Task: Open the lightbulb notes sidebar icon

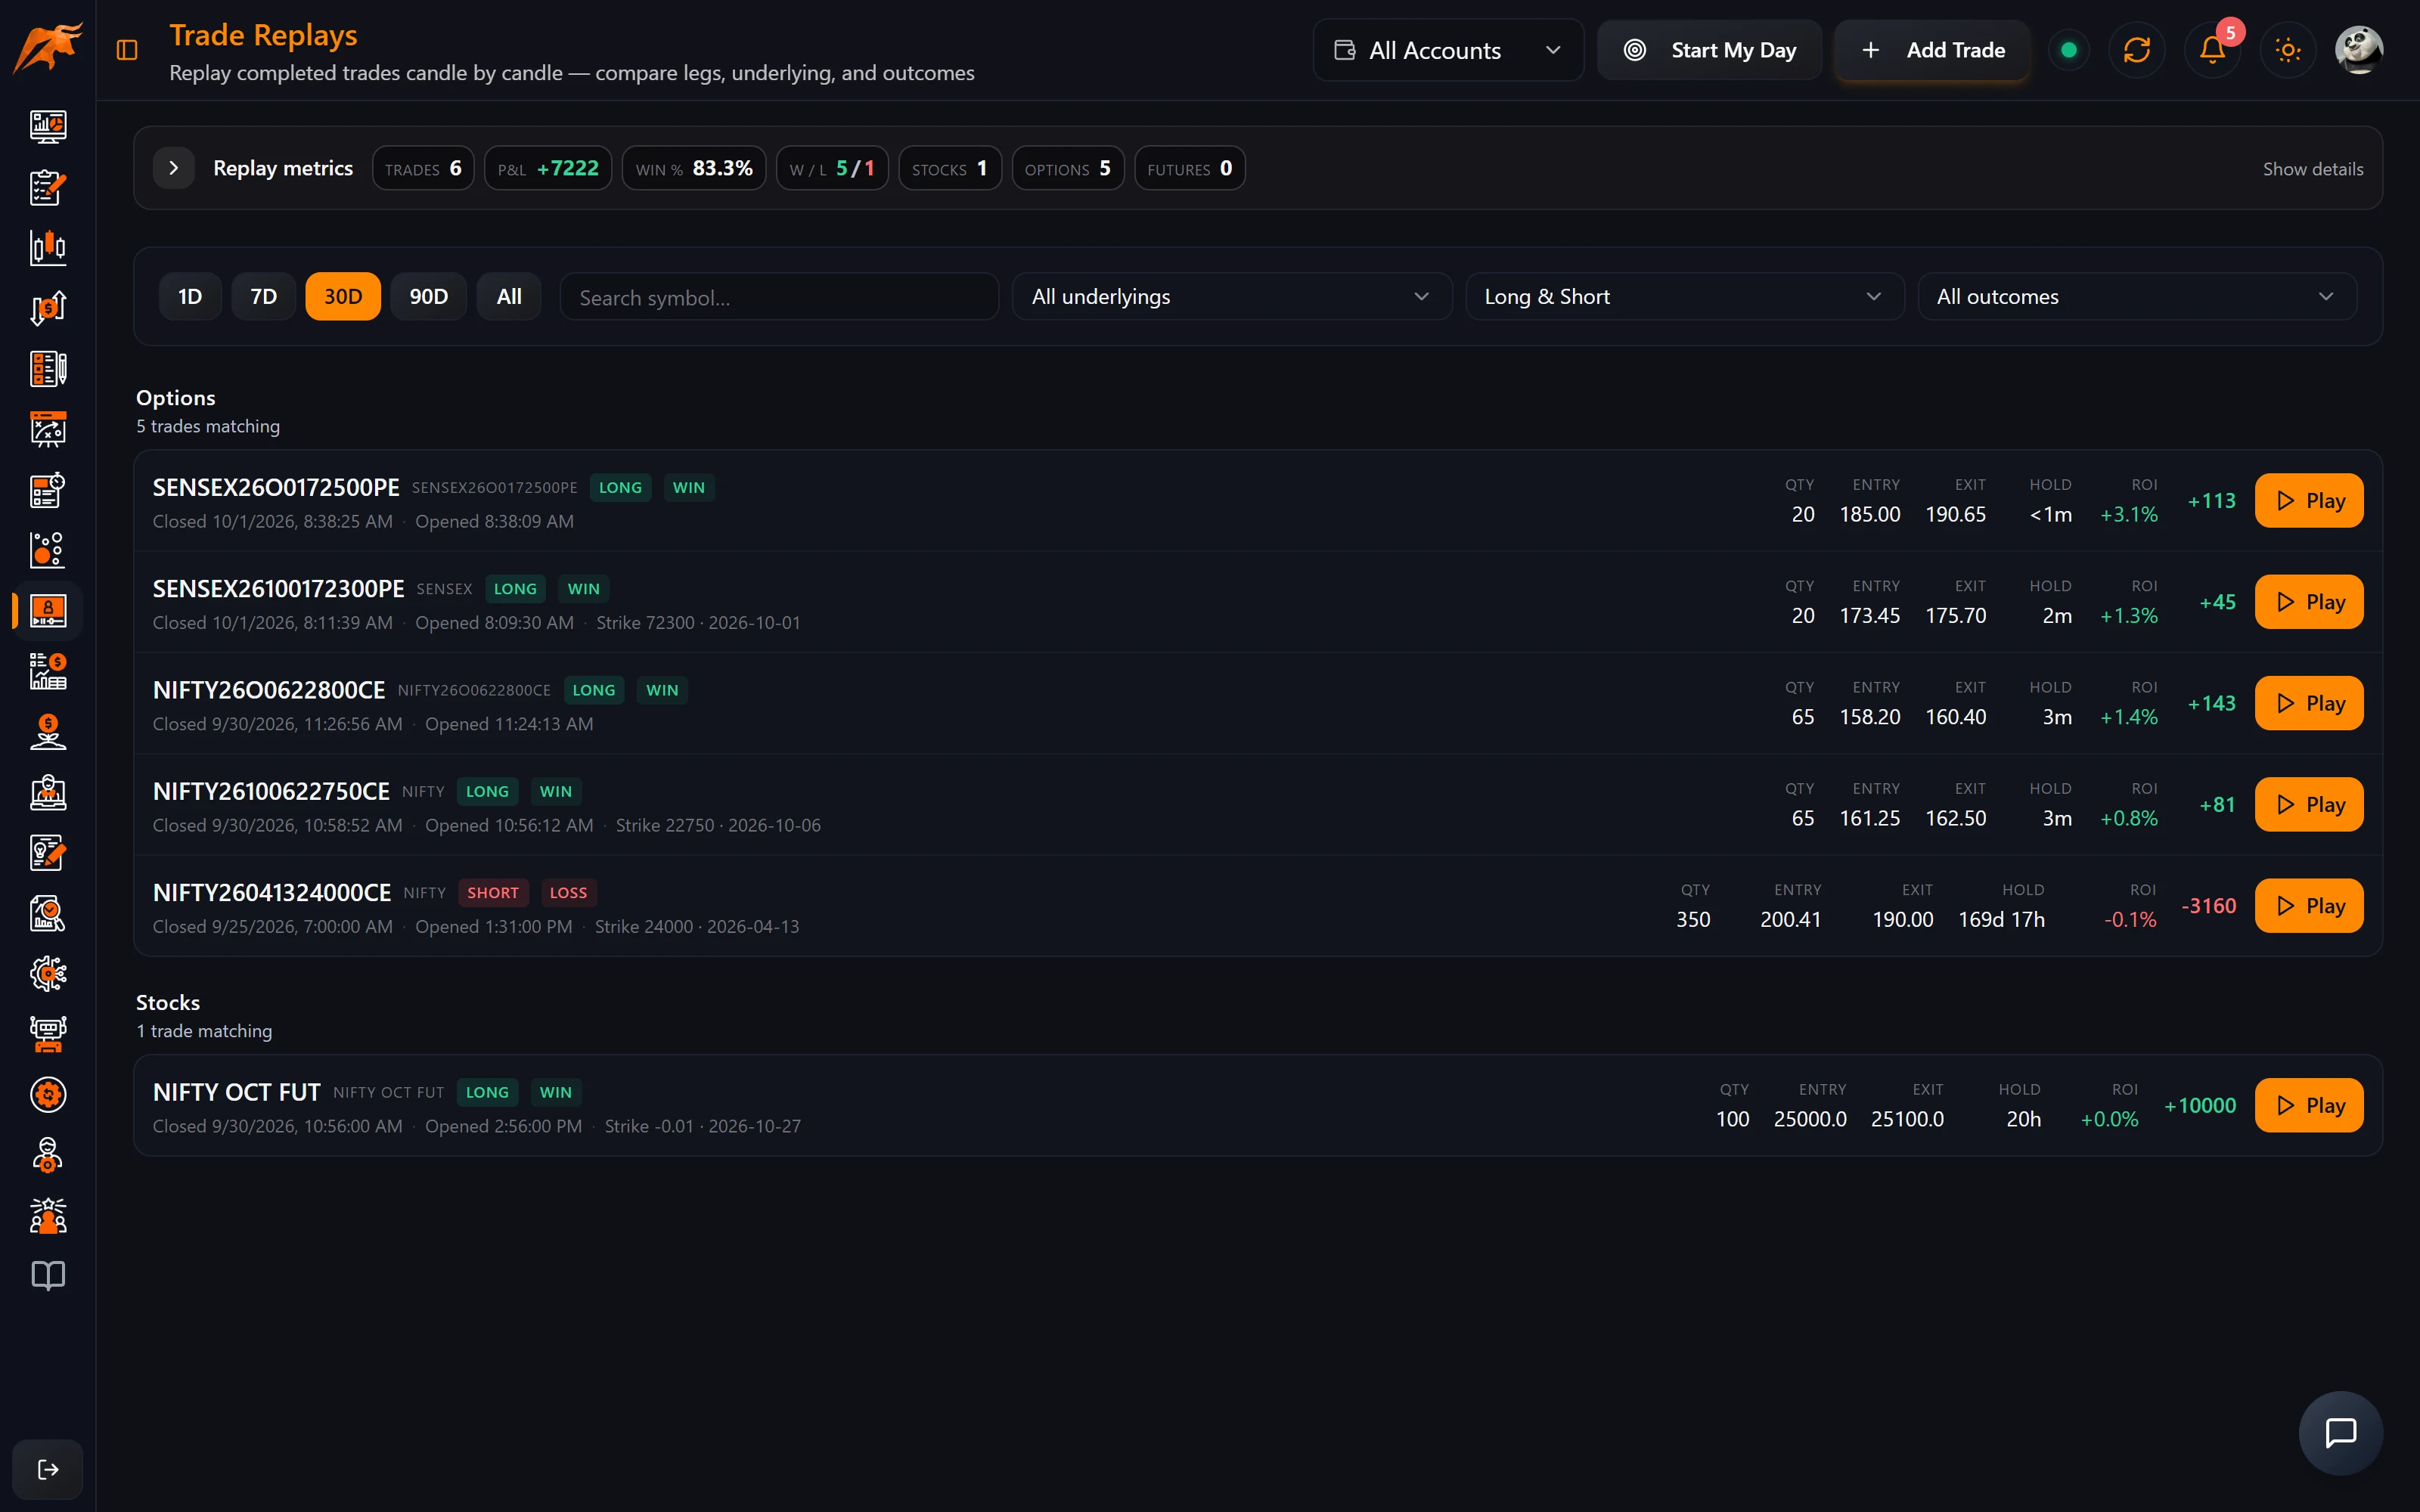Action: point(48,852)
